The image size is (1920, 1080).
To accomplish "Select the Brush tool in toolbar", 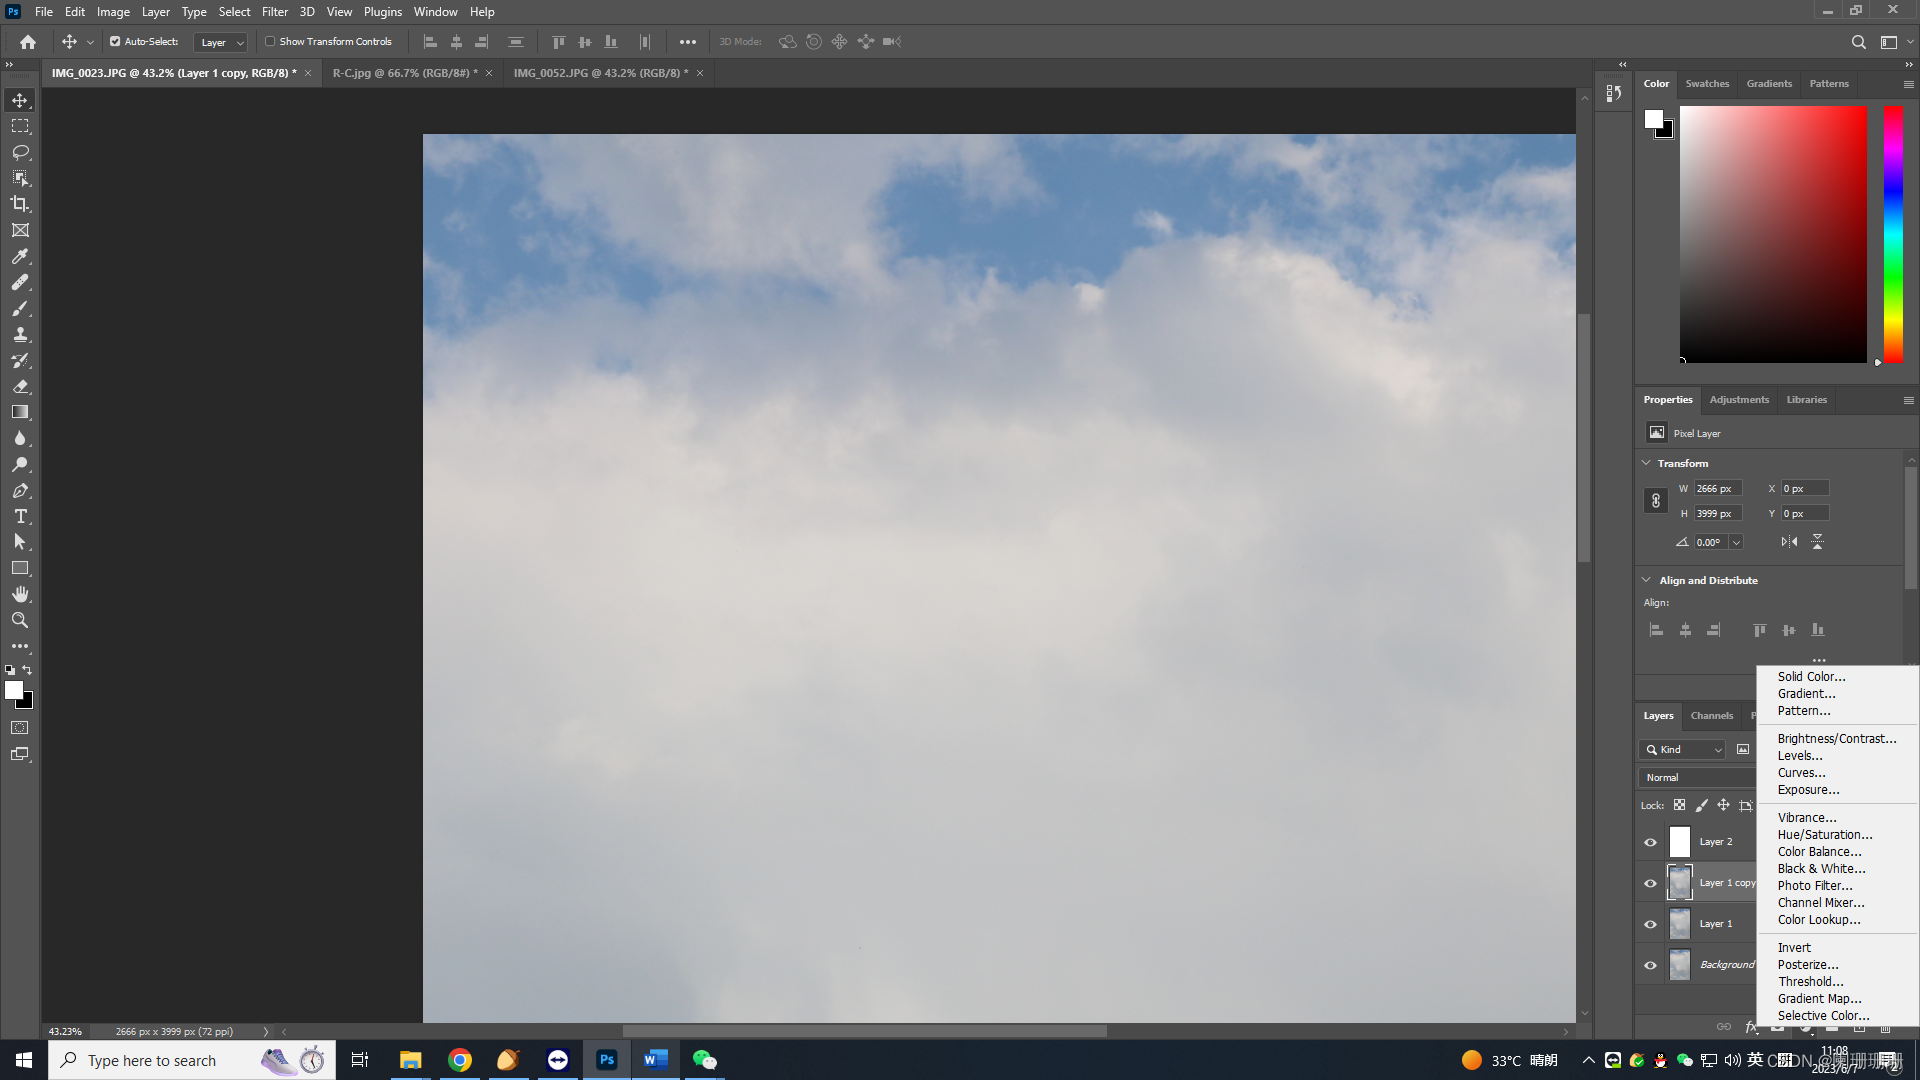I will point(21,307).
